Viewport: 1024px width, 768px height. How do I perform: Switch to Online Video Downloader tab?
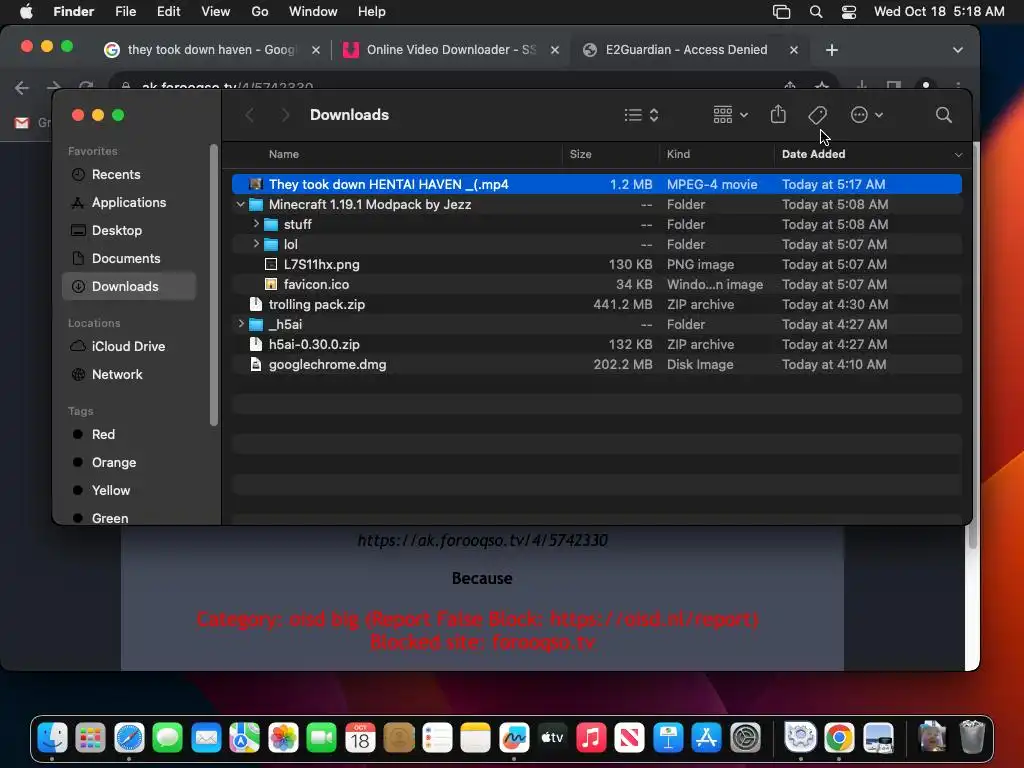(451, 50)
